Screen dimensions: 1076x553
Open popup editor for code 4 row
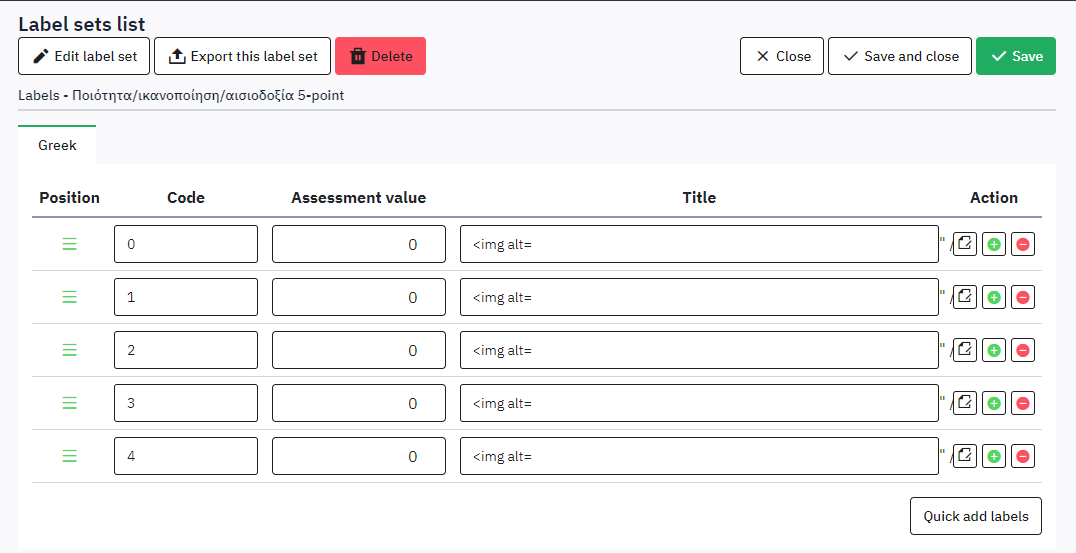tap(964, 456)
